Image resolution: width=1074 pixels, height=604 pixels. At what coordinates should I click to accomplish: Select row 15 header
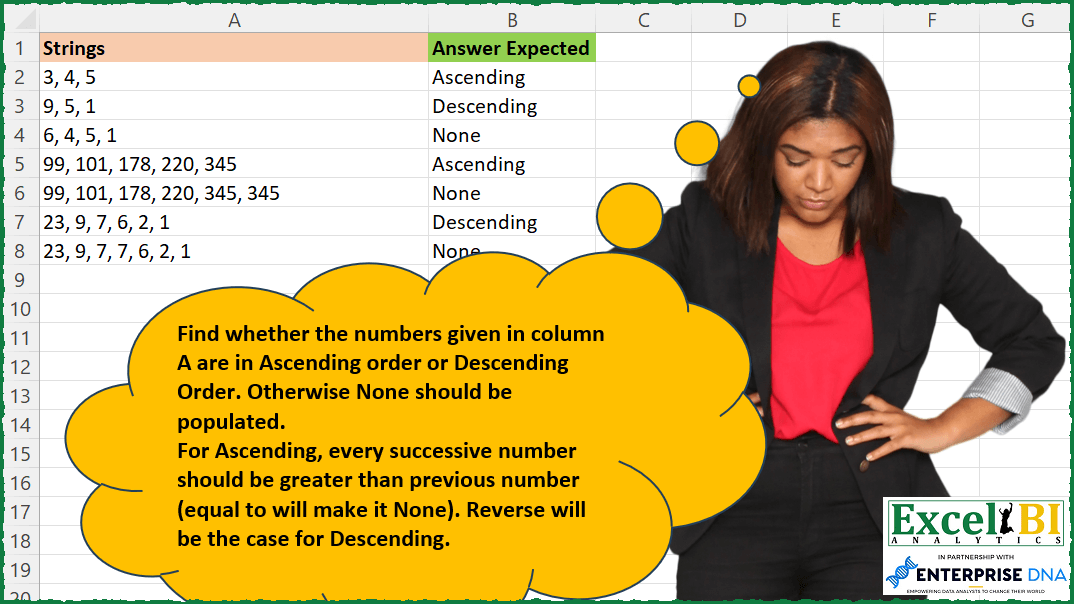point(20,454)
